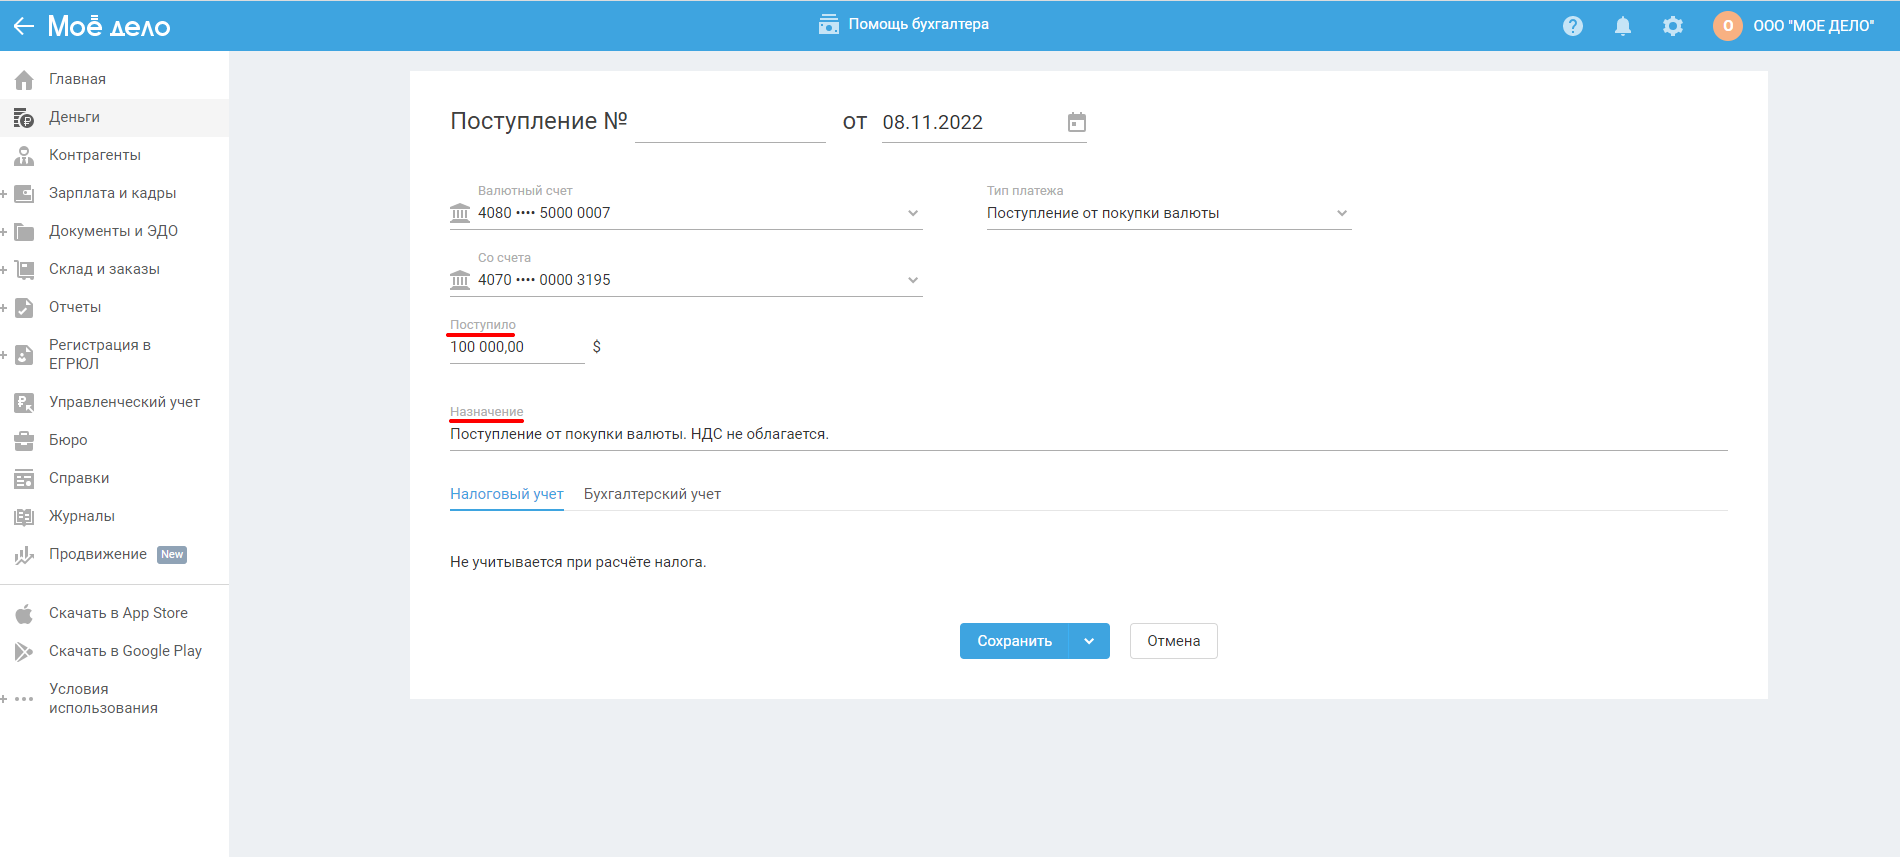Image resolution: width=1900 pixels, height=857 pixels.
Task: Open Главная from the sidebar
Action: point(77,79)
